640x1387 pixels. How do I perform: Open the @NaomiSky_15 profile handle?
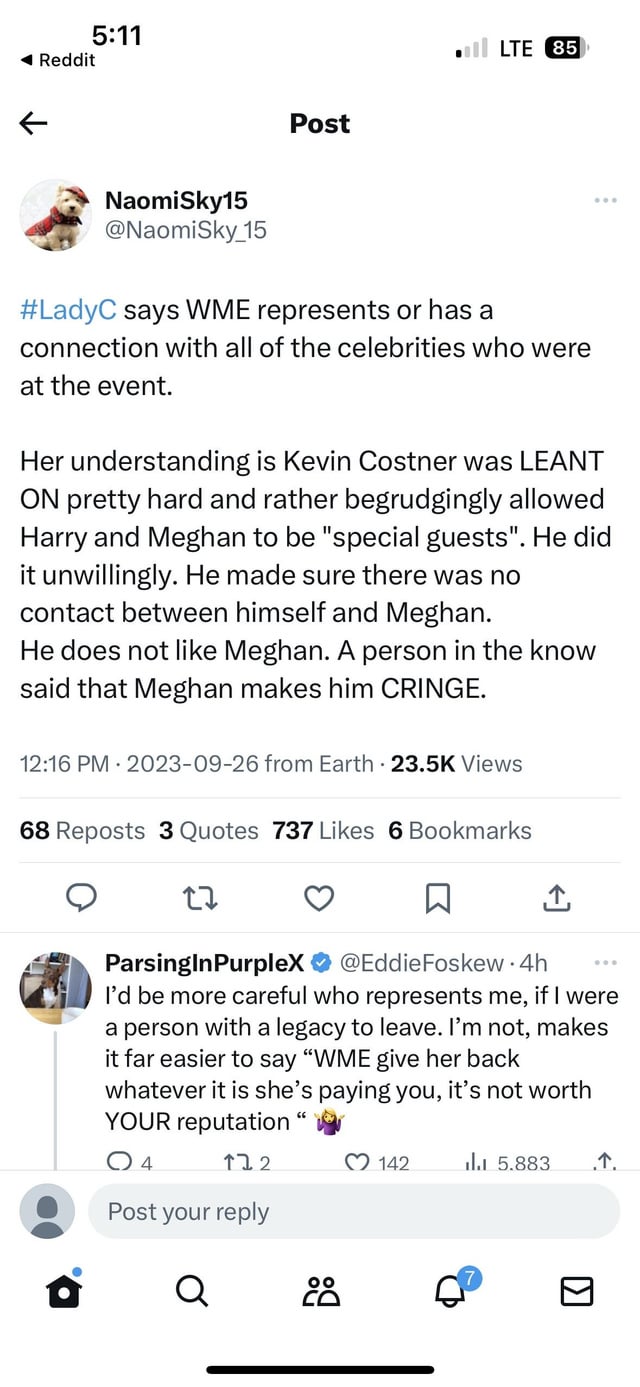click(186, 230)
